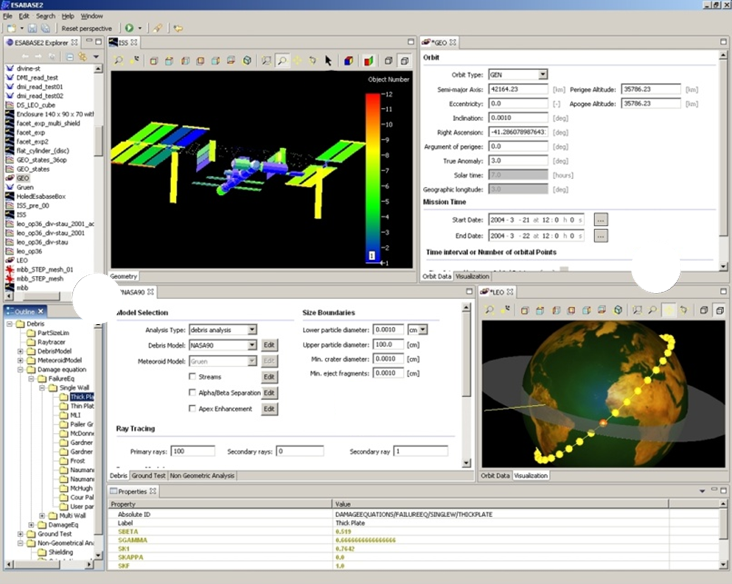Image resolution: width=732 pixels, height=584 pixels.
Task: Click the browse button beside End Date
Action: (600, 236)
